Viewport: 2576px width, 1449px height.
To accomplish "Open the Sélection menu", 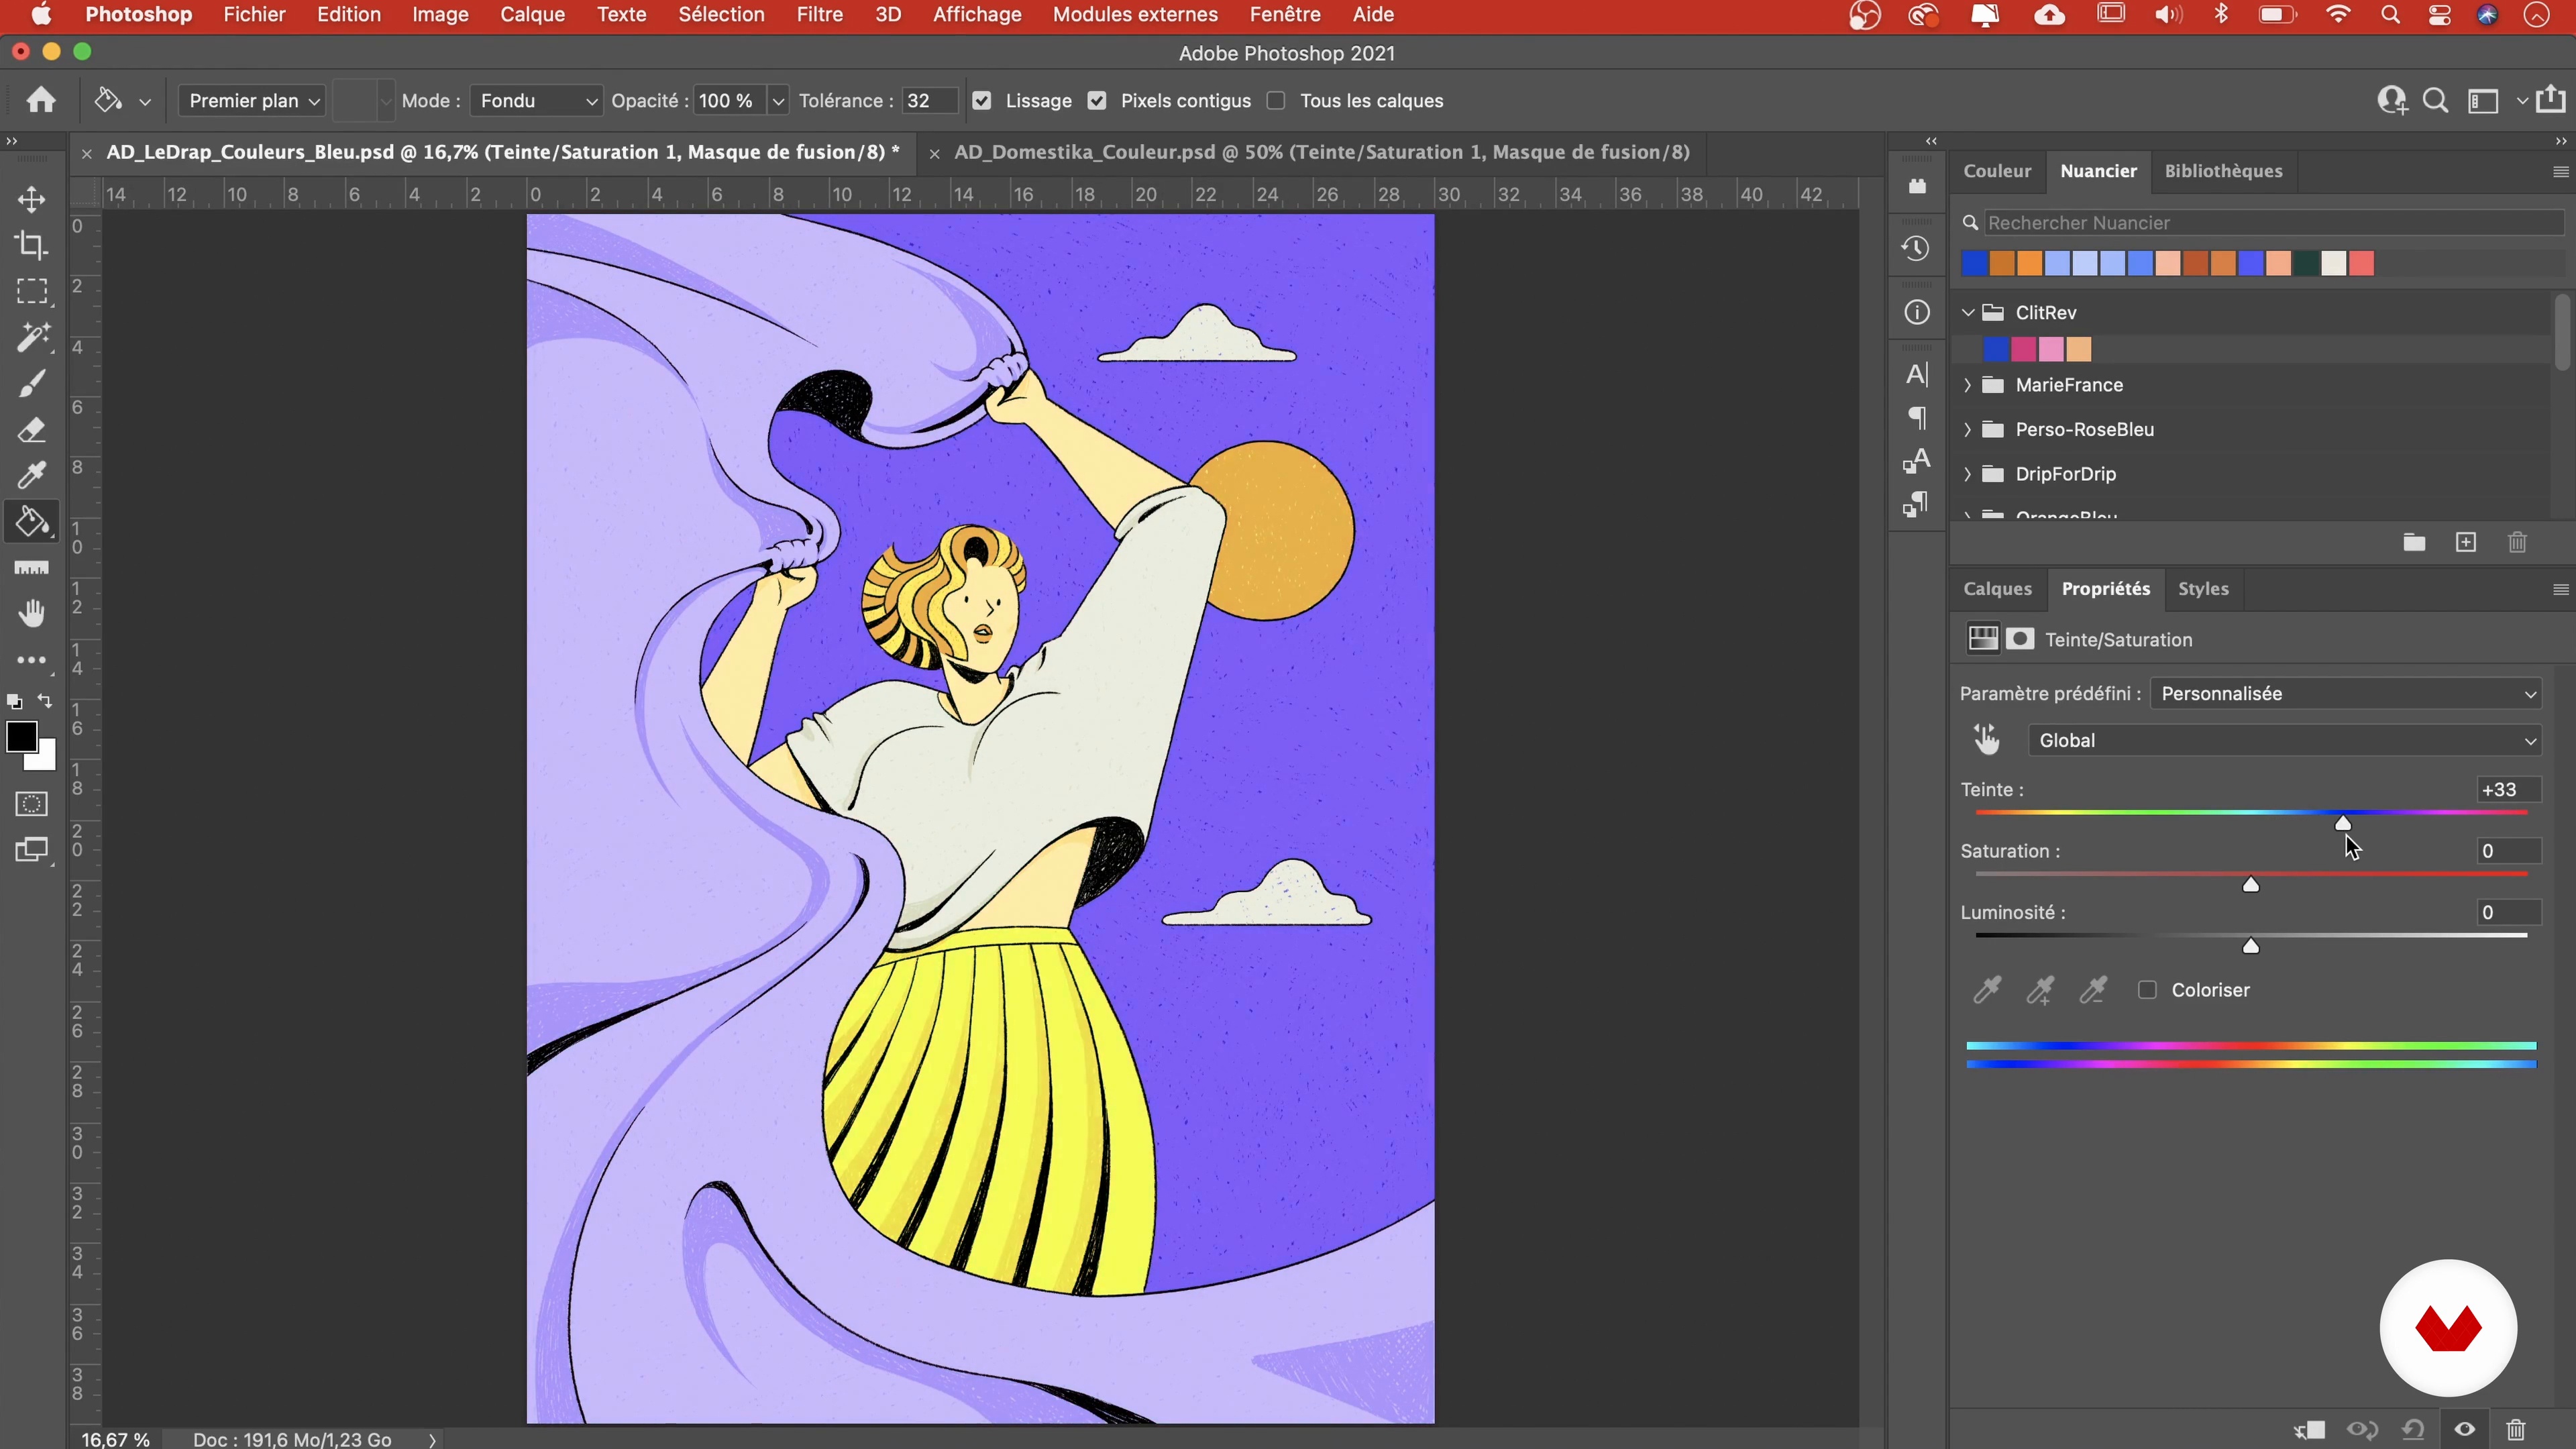I will (721, 15).
